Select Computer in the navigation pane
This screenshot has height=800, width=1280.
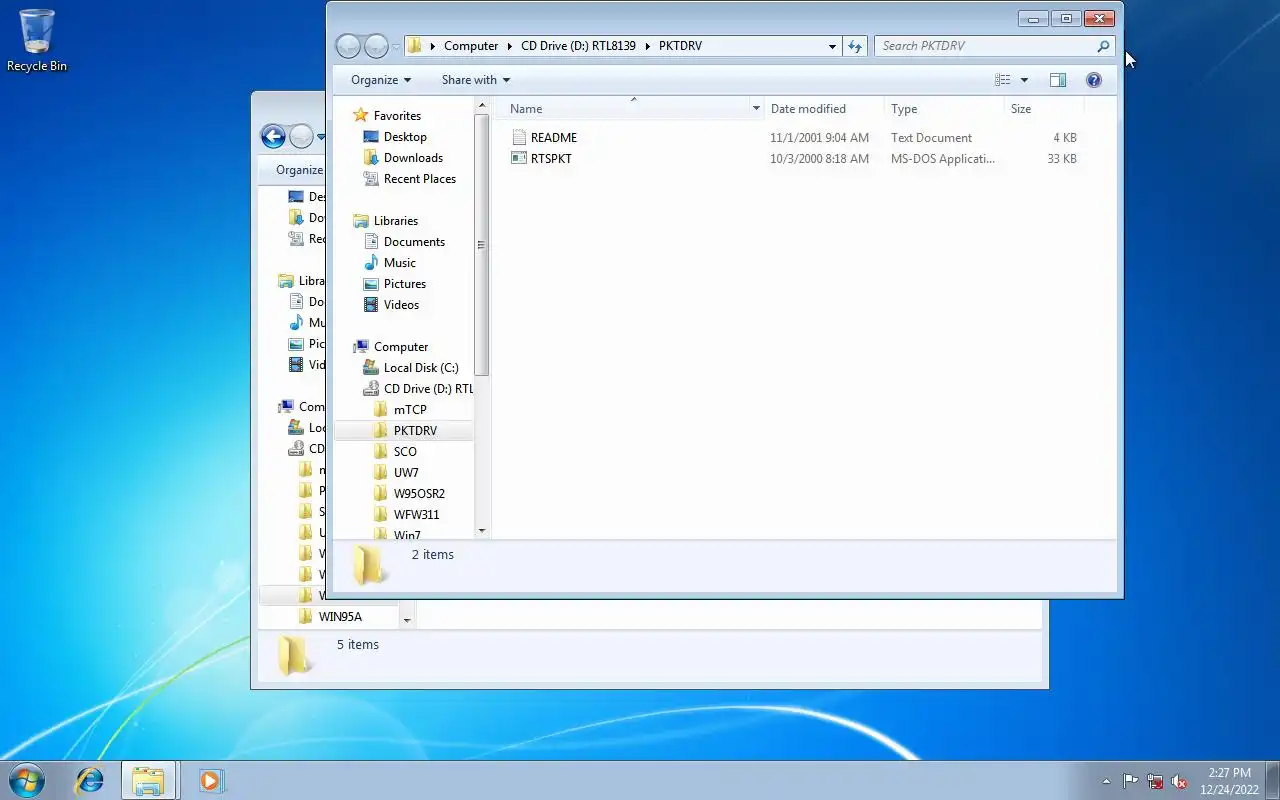click(x=400, y=347)
